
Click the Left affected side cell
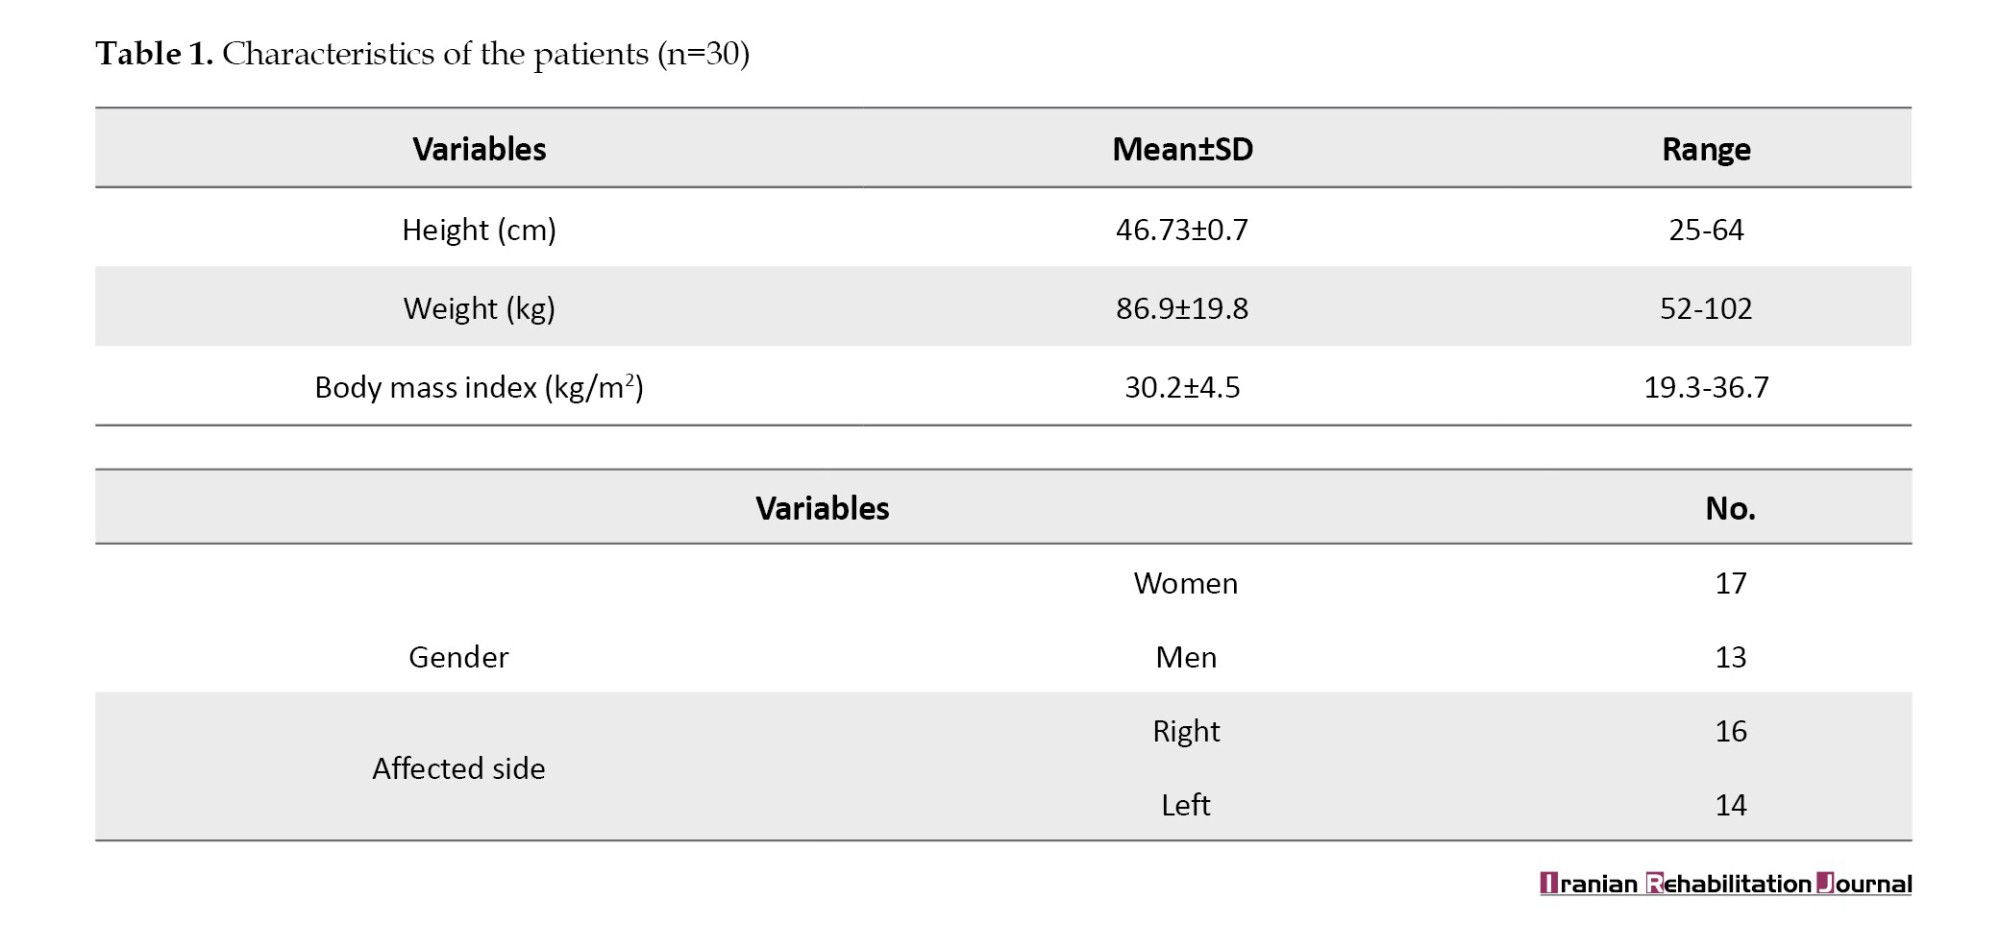tap(1186, 805)
